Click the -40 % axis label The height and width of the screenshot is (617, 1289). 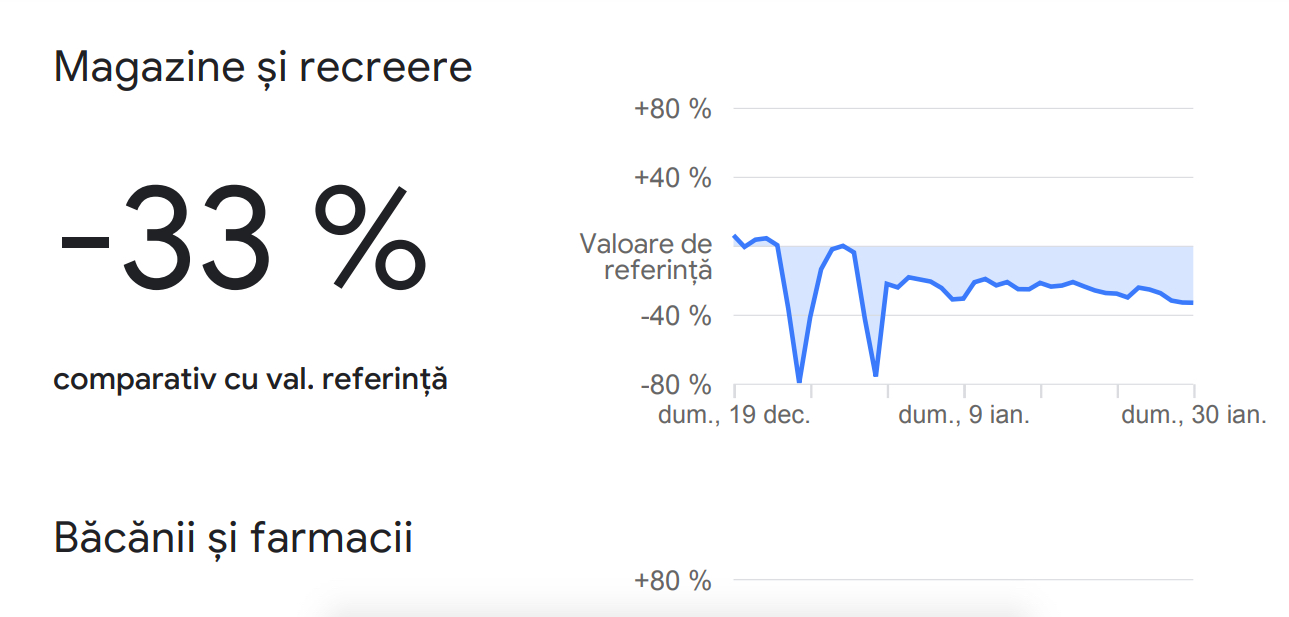tap(676, 316)
